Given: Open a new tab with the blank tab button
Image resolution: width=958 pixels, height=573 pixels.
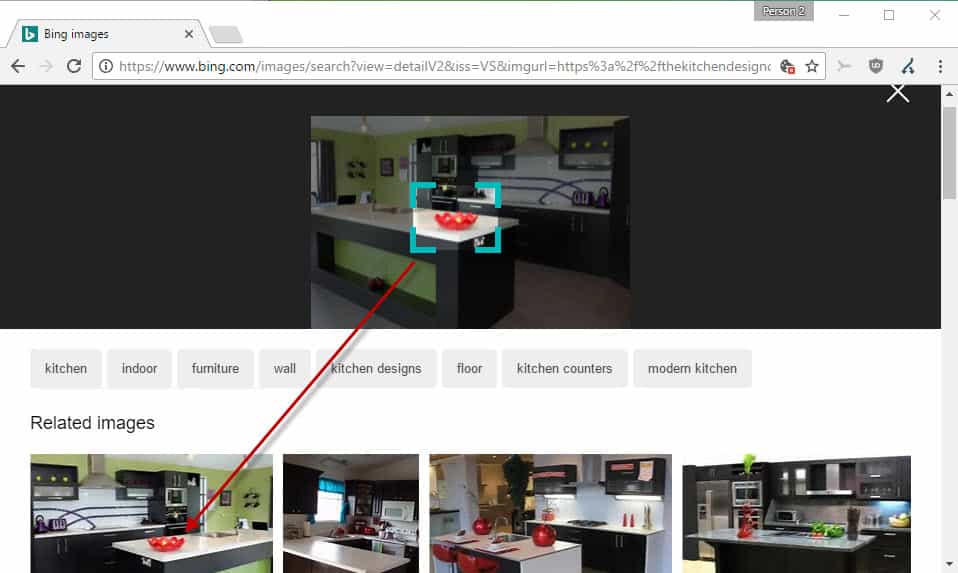Looking at the screenshot, I should coord(226,34).
